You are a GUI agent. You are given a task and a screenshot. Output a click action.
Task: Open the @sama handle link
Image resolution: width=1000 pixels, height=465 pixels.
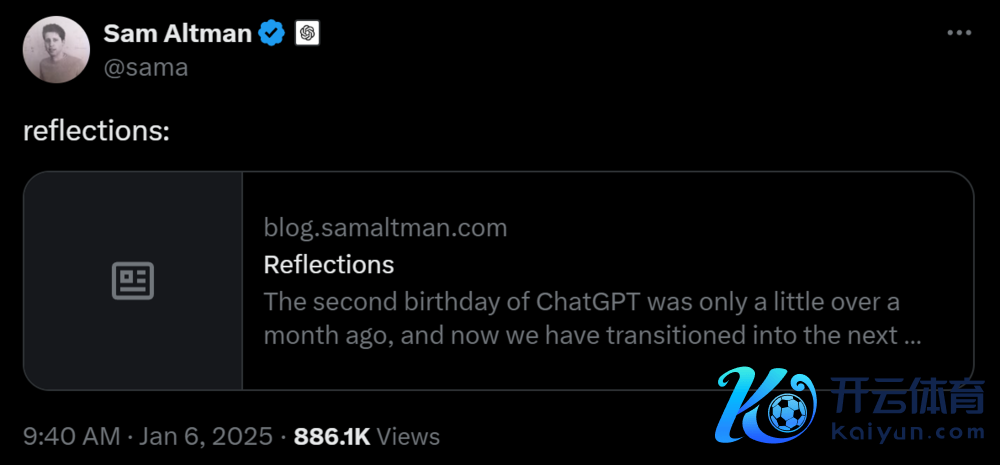pos(145,67)
